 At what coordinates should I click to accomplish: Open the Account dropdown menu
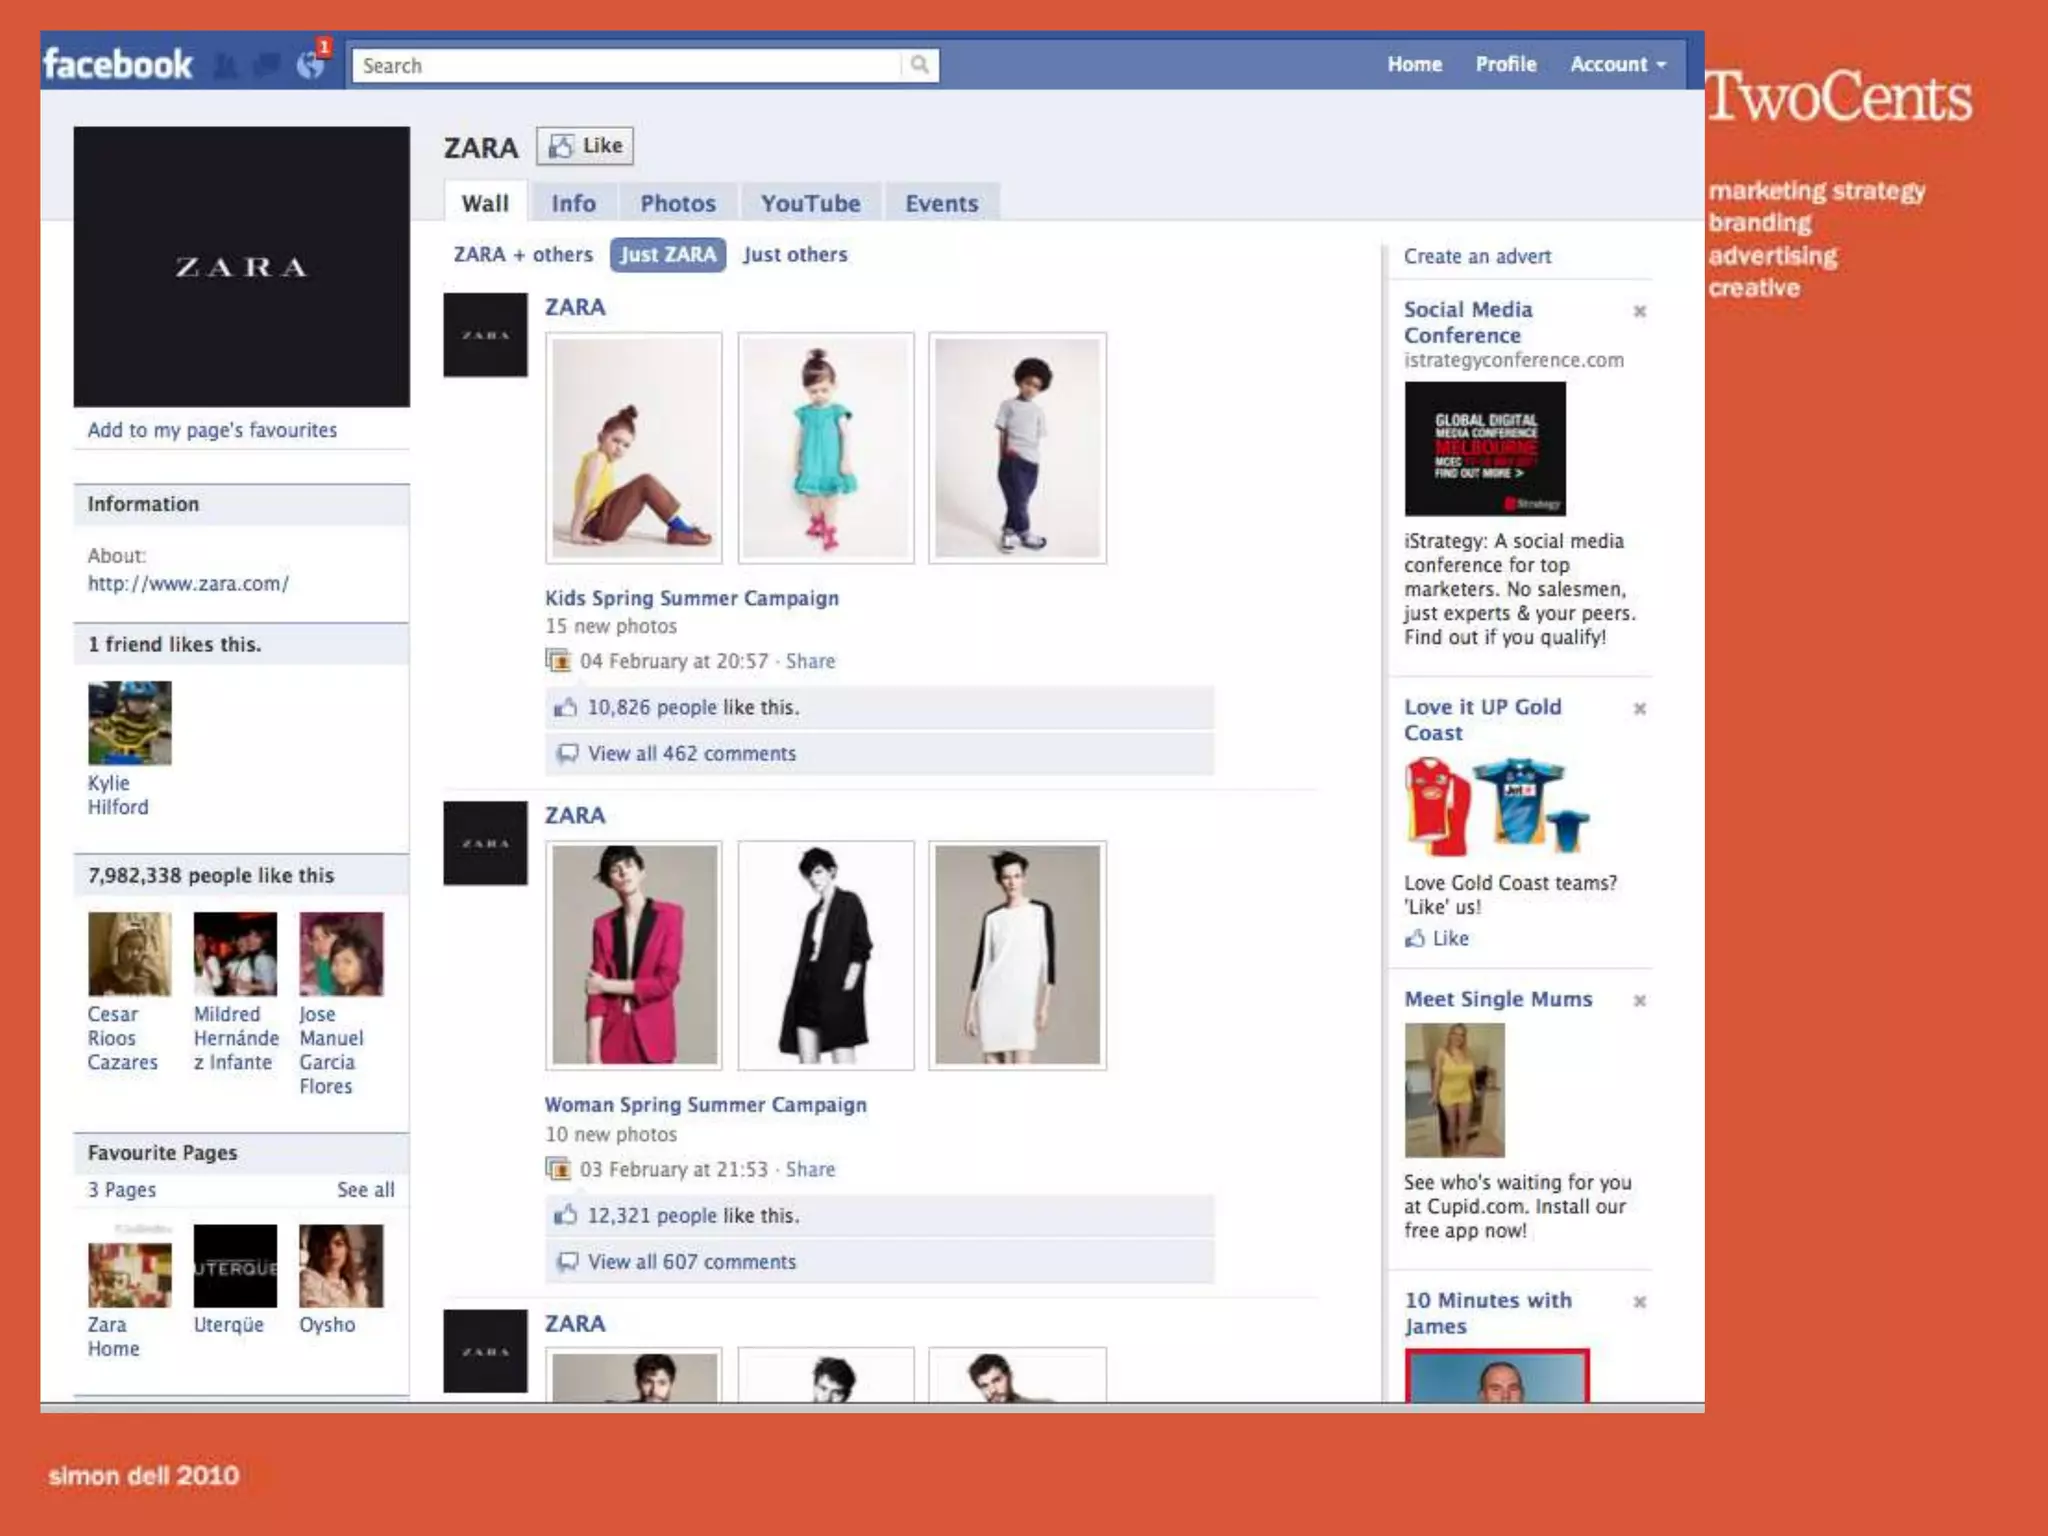point(1617,64)
